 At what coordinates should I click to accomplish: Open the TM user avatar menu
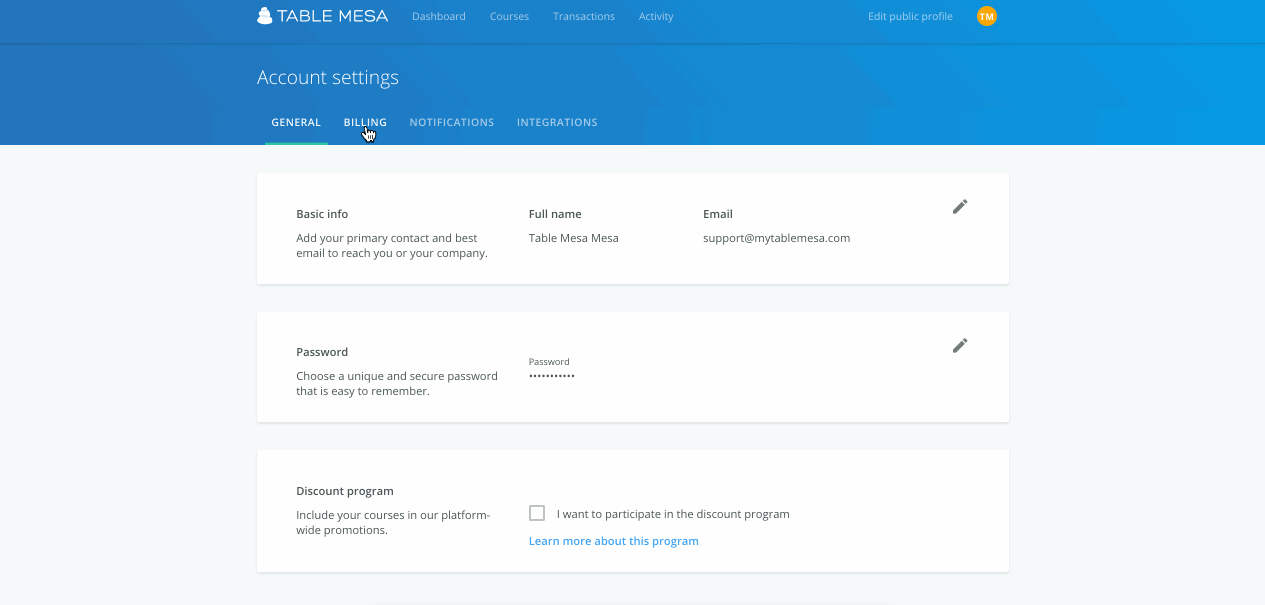pos(987,16)
